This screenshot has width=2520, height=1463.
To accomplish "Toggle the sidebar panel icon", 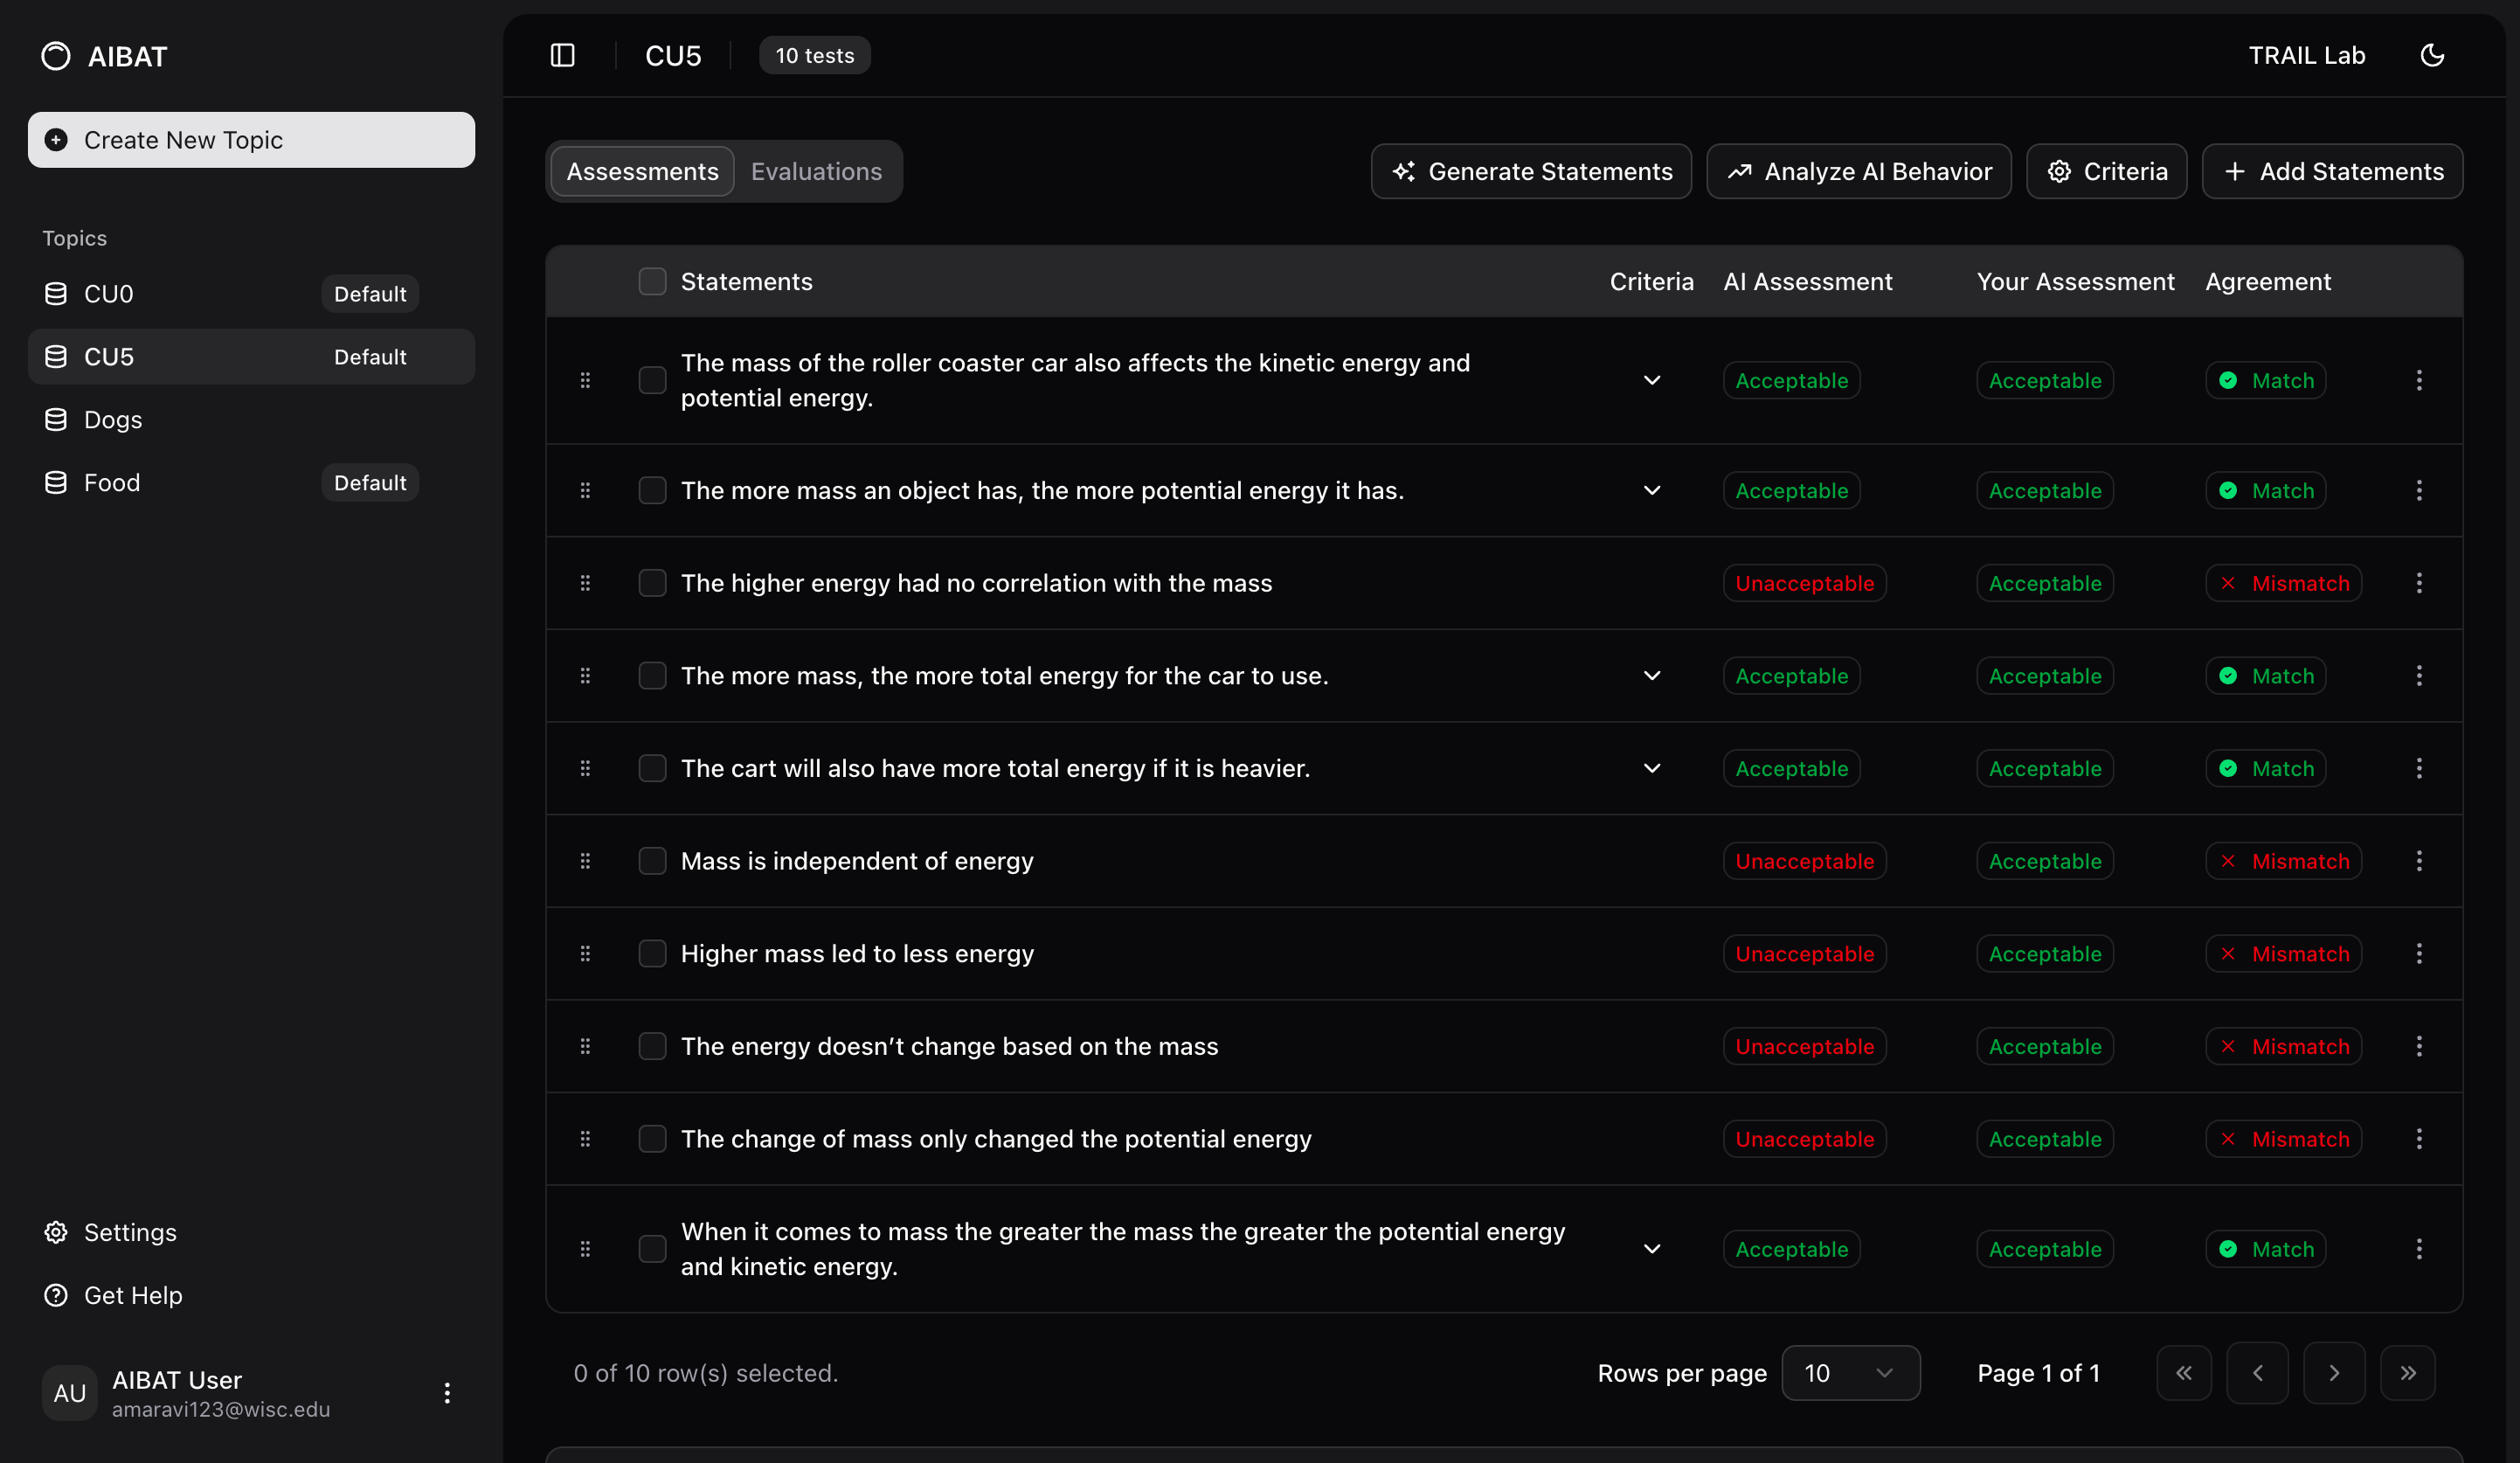I will tap(562, 55).
